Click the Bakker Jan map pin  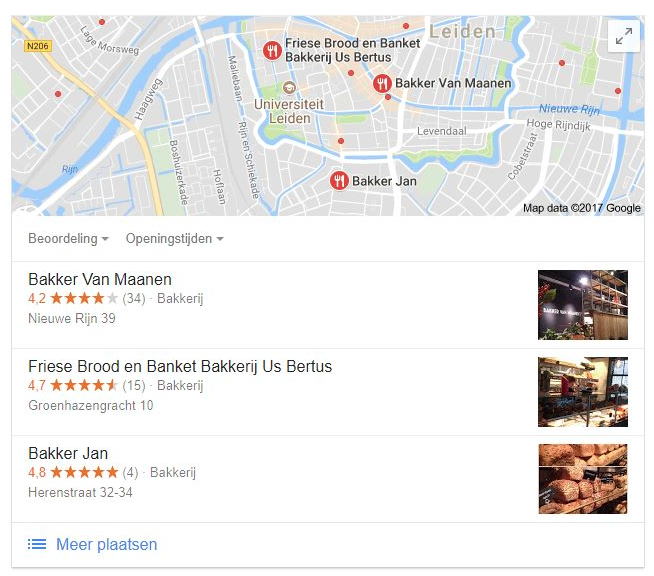(339, 181)
